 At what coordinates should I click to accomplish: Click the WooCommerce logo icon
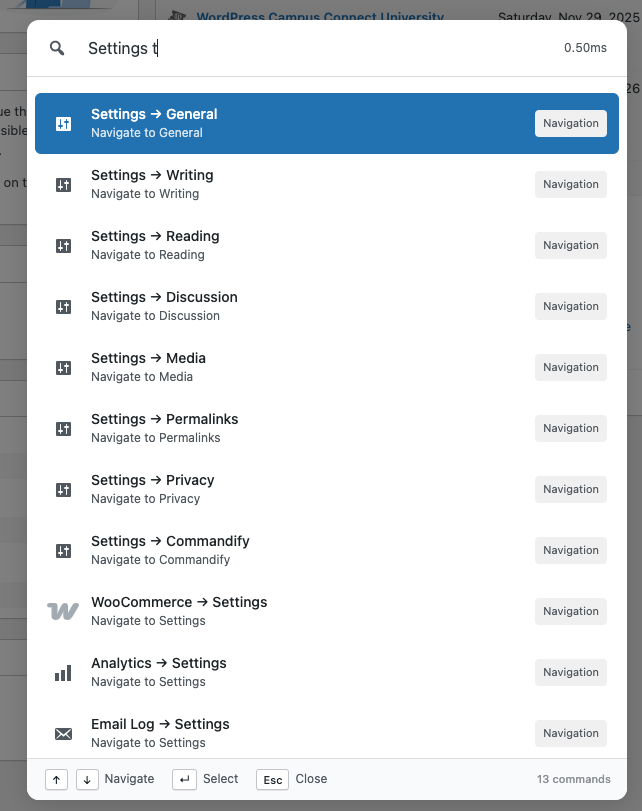pyautogui.click(x=63, y=611)
